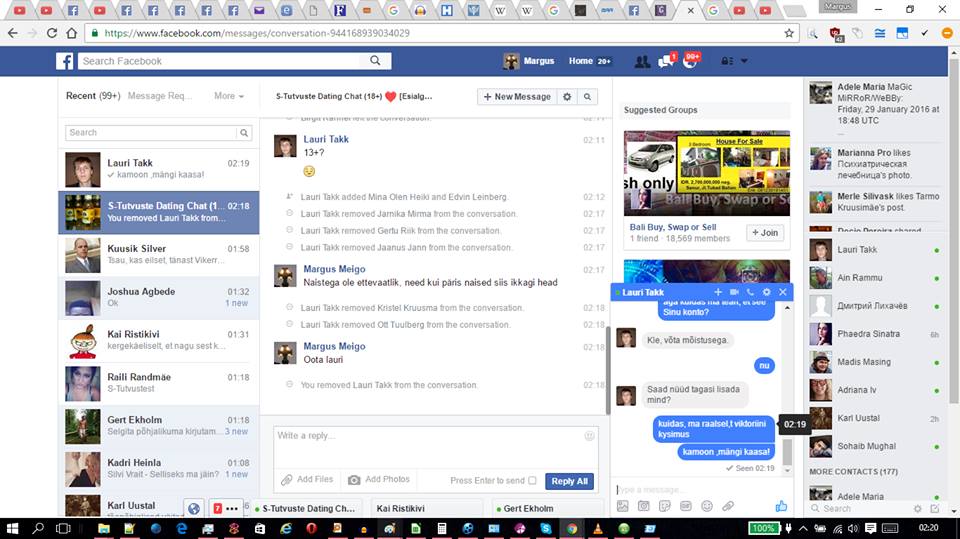Open Windows Task View

pos(62,528)
